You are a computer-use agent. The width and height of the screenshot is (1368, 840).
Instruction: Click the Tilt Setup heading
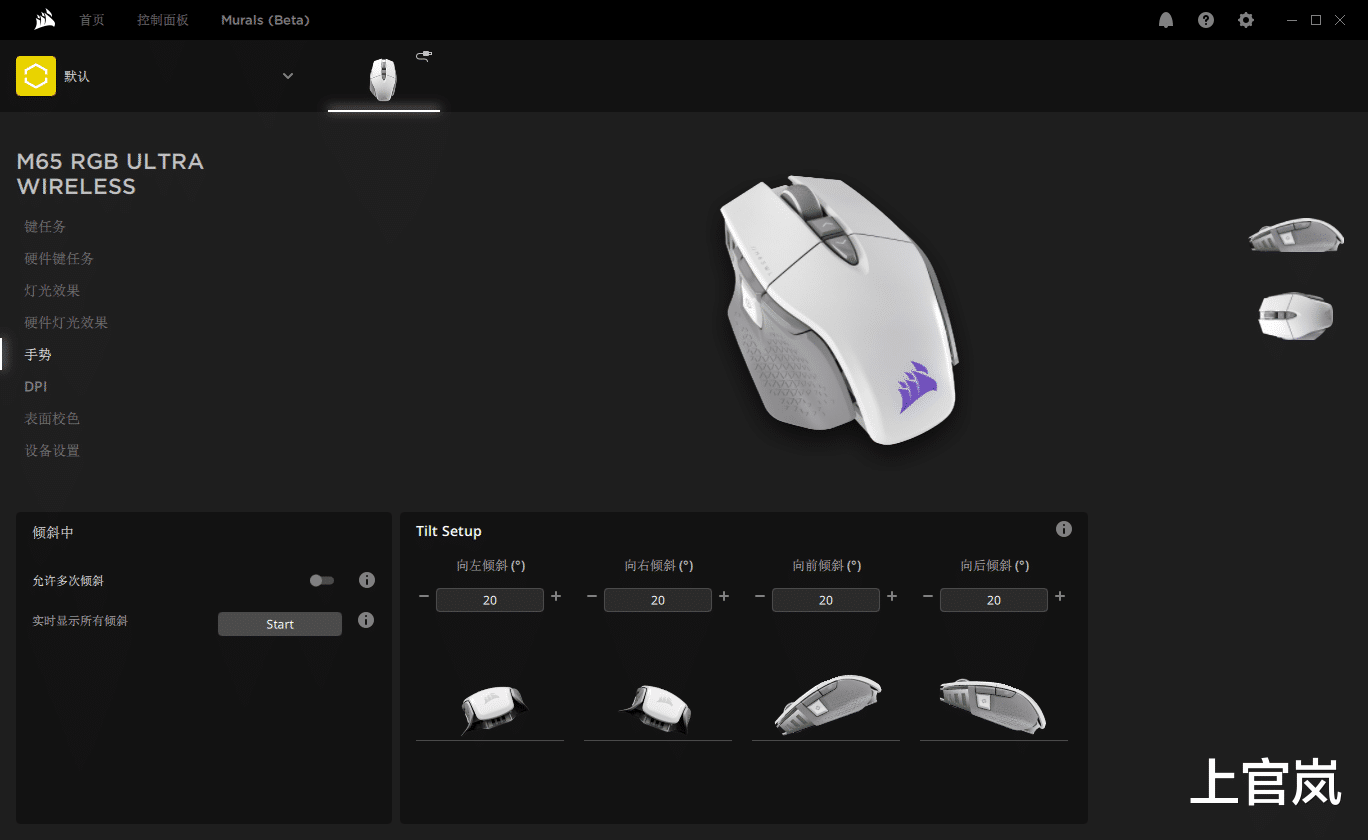449,531
